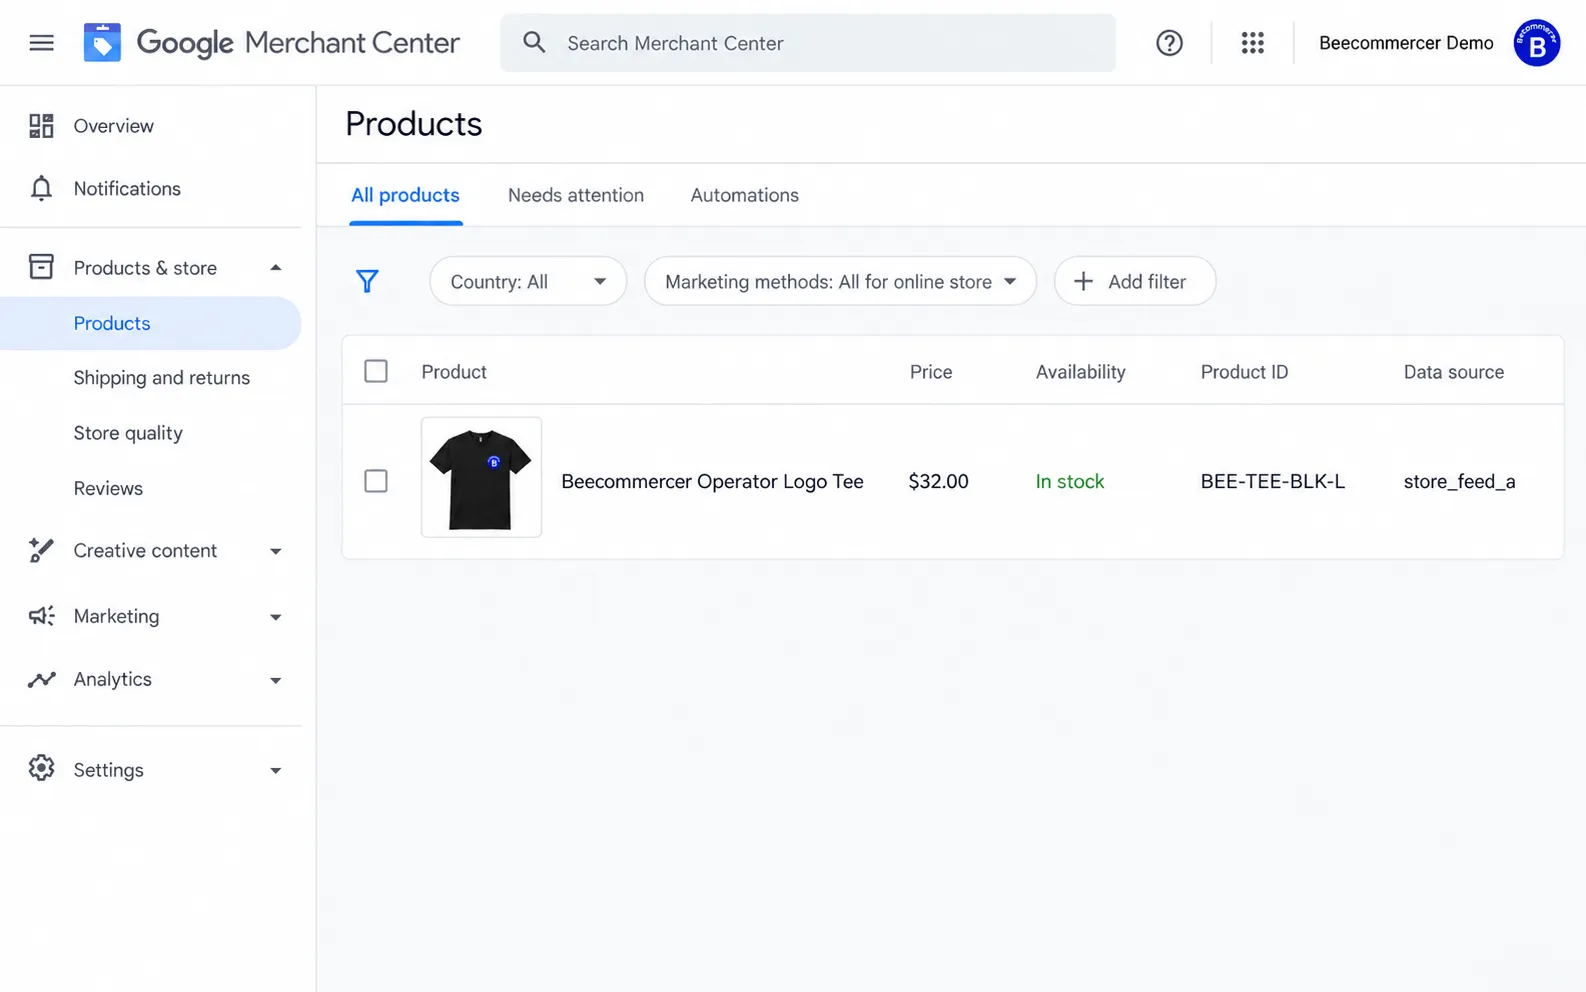
Task: Collapse the Products & store section arrow
Action: 276,268
